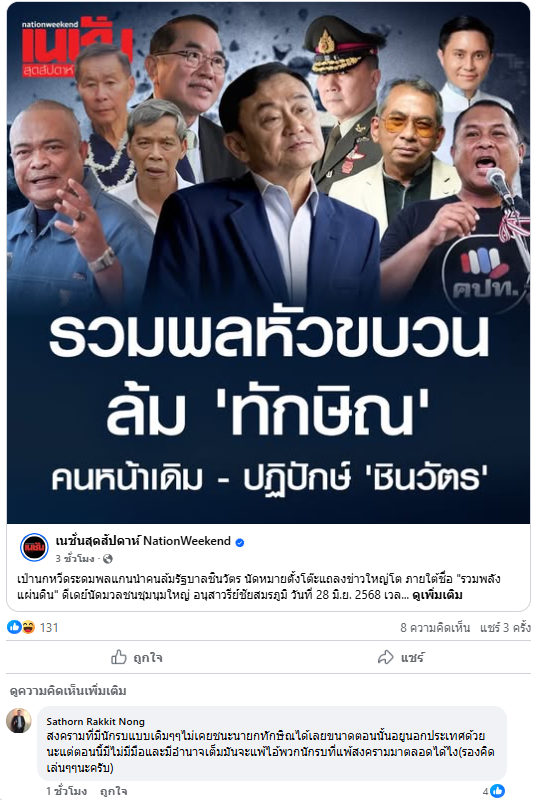Open the post's 3 ชั่วโมง timestamp

click(x=75, y=559)
